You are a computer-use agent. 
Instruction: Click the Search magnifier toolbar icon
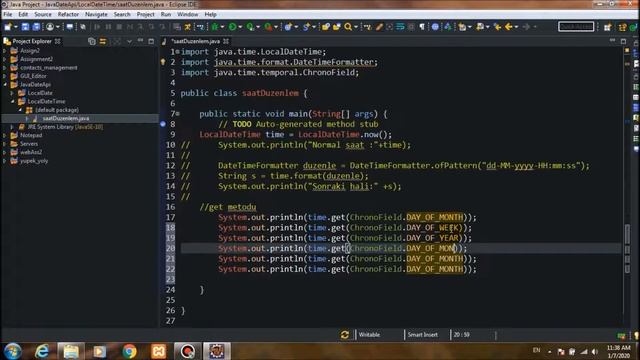coord(348,27)
